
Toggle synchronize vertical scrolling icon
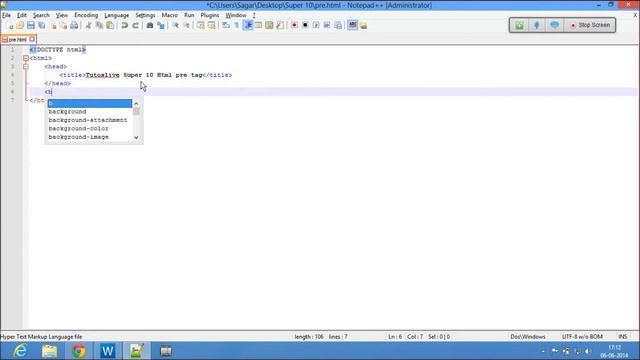(x=201, y=25)
